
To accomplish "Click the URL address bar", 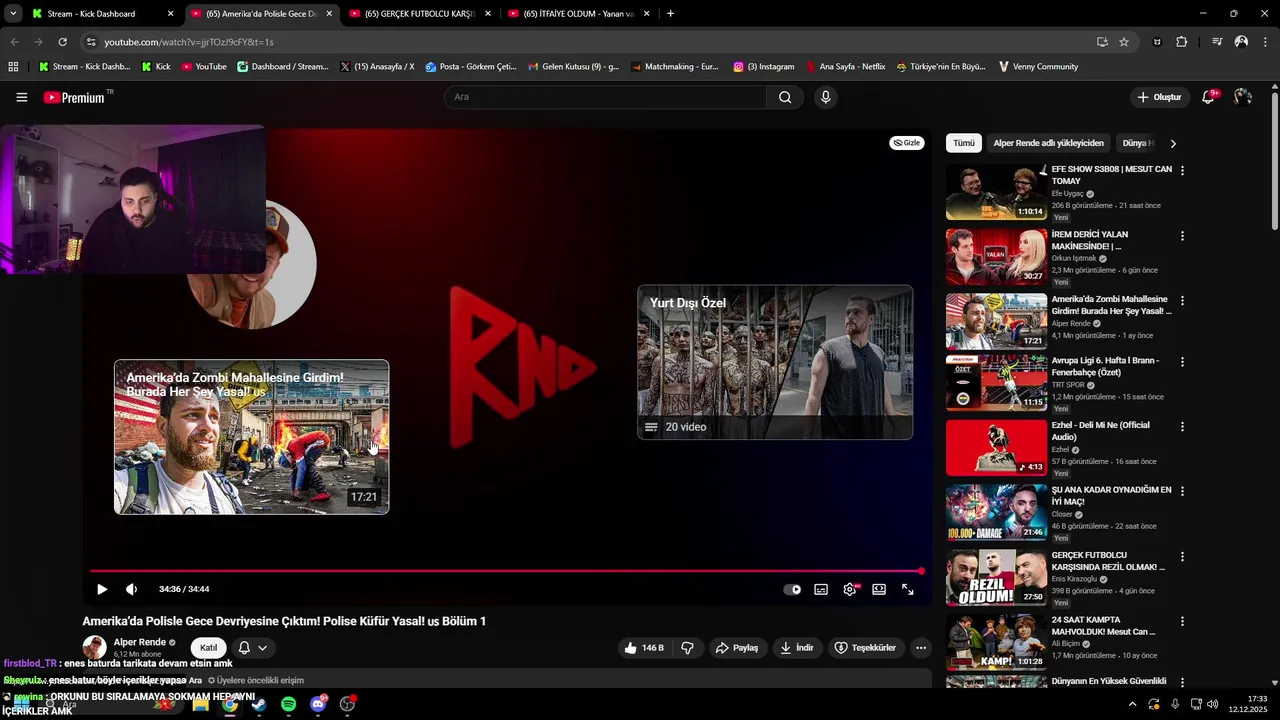I will point(590,42).
